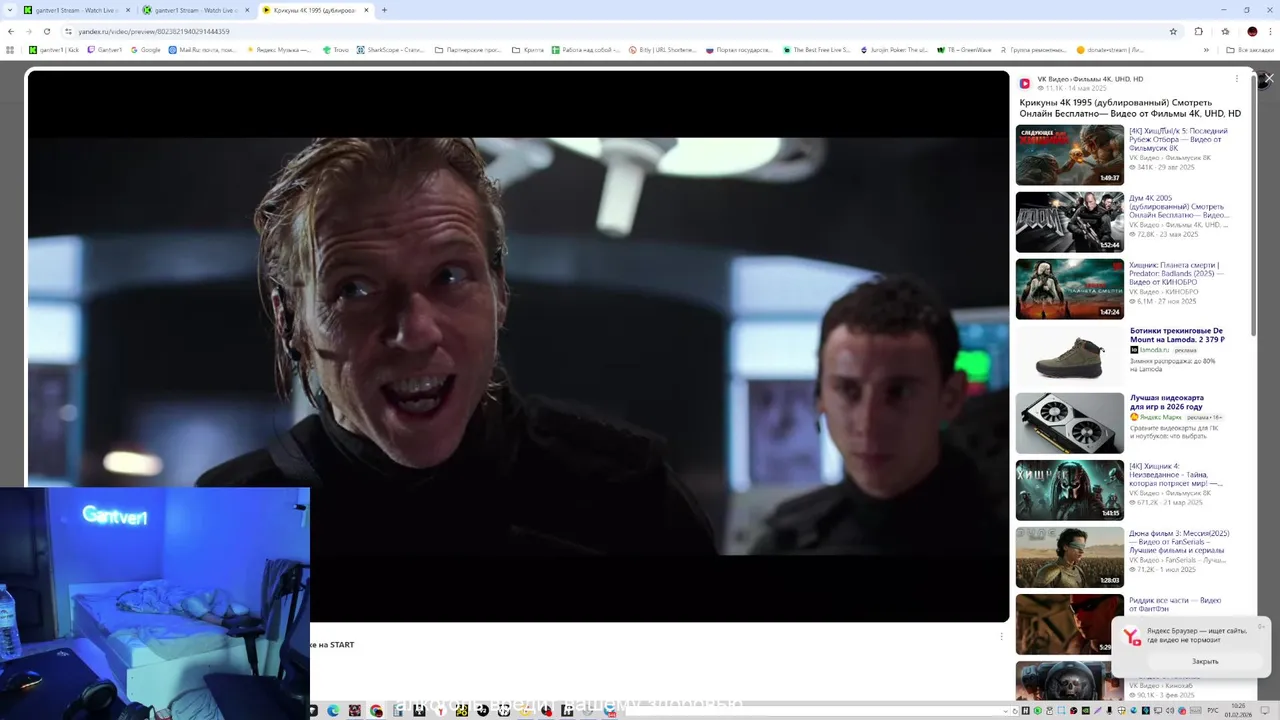Open the browser three-dot menu
Viewport: 1280px width, 720px height.
(x=1270, y=31)
